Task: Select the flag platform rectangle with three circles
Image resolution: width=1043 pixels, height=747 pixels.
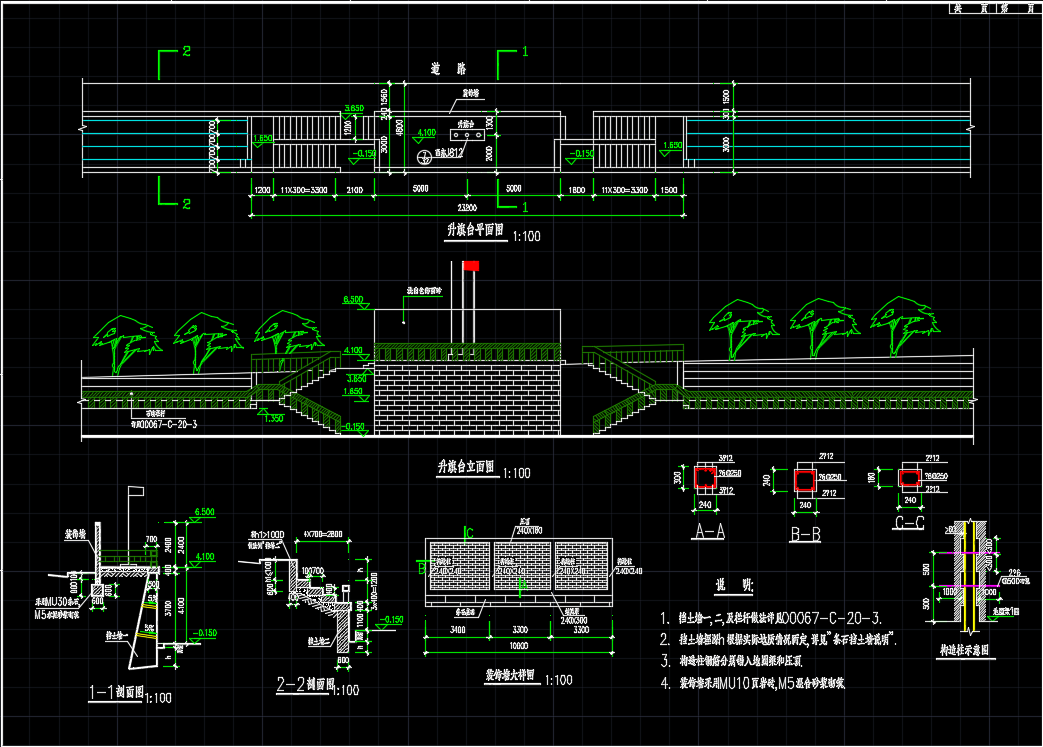Action: [x=467, y=135]
